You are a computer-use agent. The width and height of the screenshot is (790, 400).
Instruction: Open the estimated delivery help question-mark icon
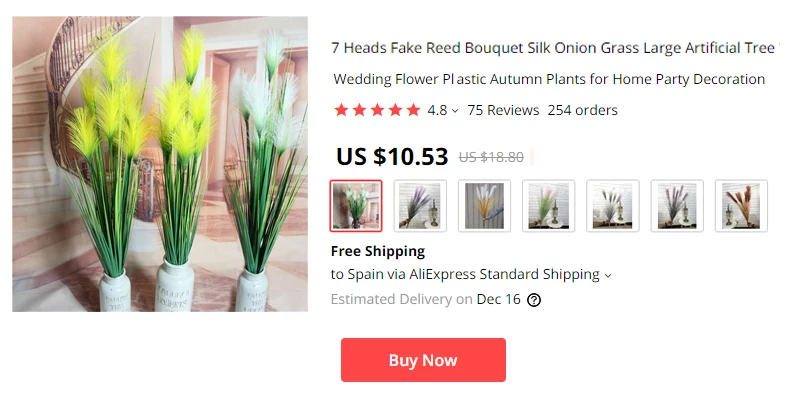534,300
